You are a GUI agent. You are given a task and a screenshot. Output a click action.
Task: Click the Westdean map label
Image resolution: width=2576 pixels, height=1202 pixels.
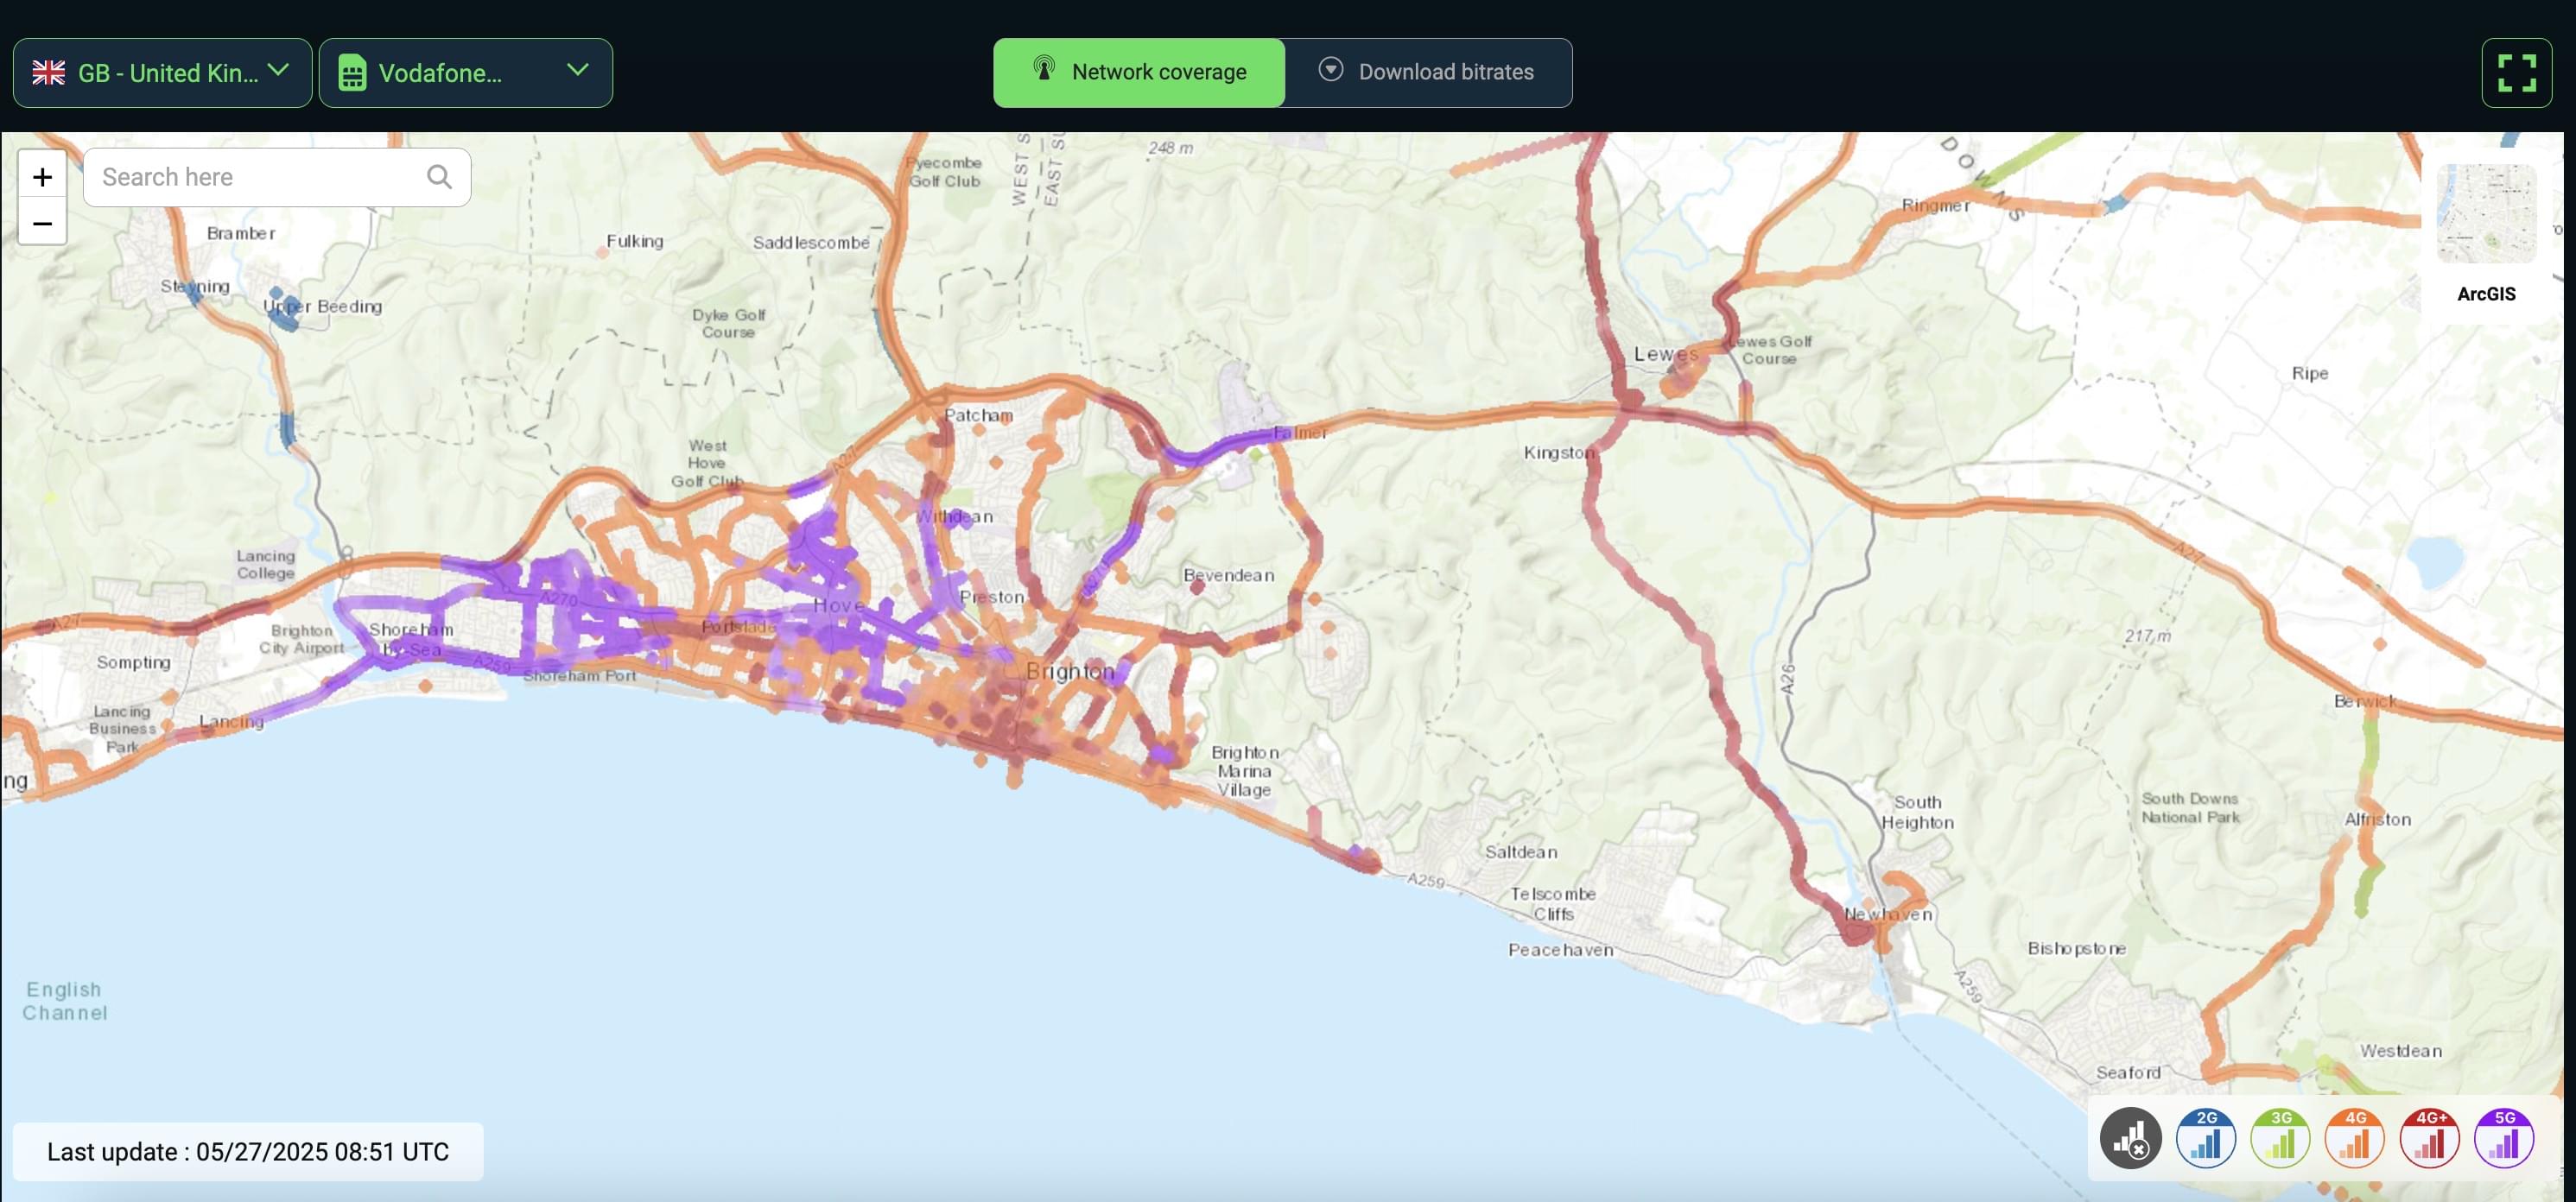click(2400, 1050)
